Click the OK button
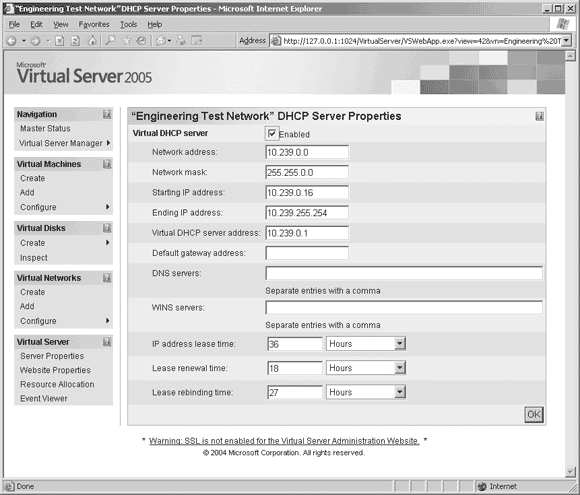Screen dimensions: 580x495 pyautogui.click(x=533, y=414)
